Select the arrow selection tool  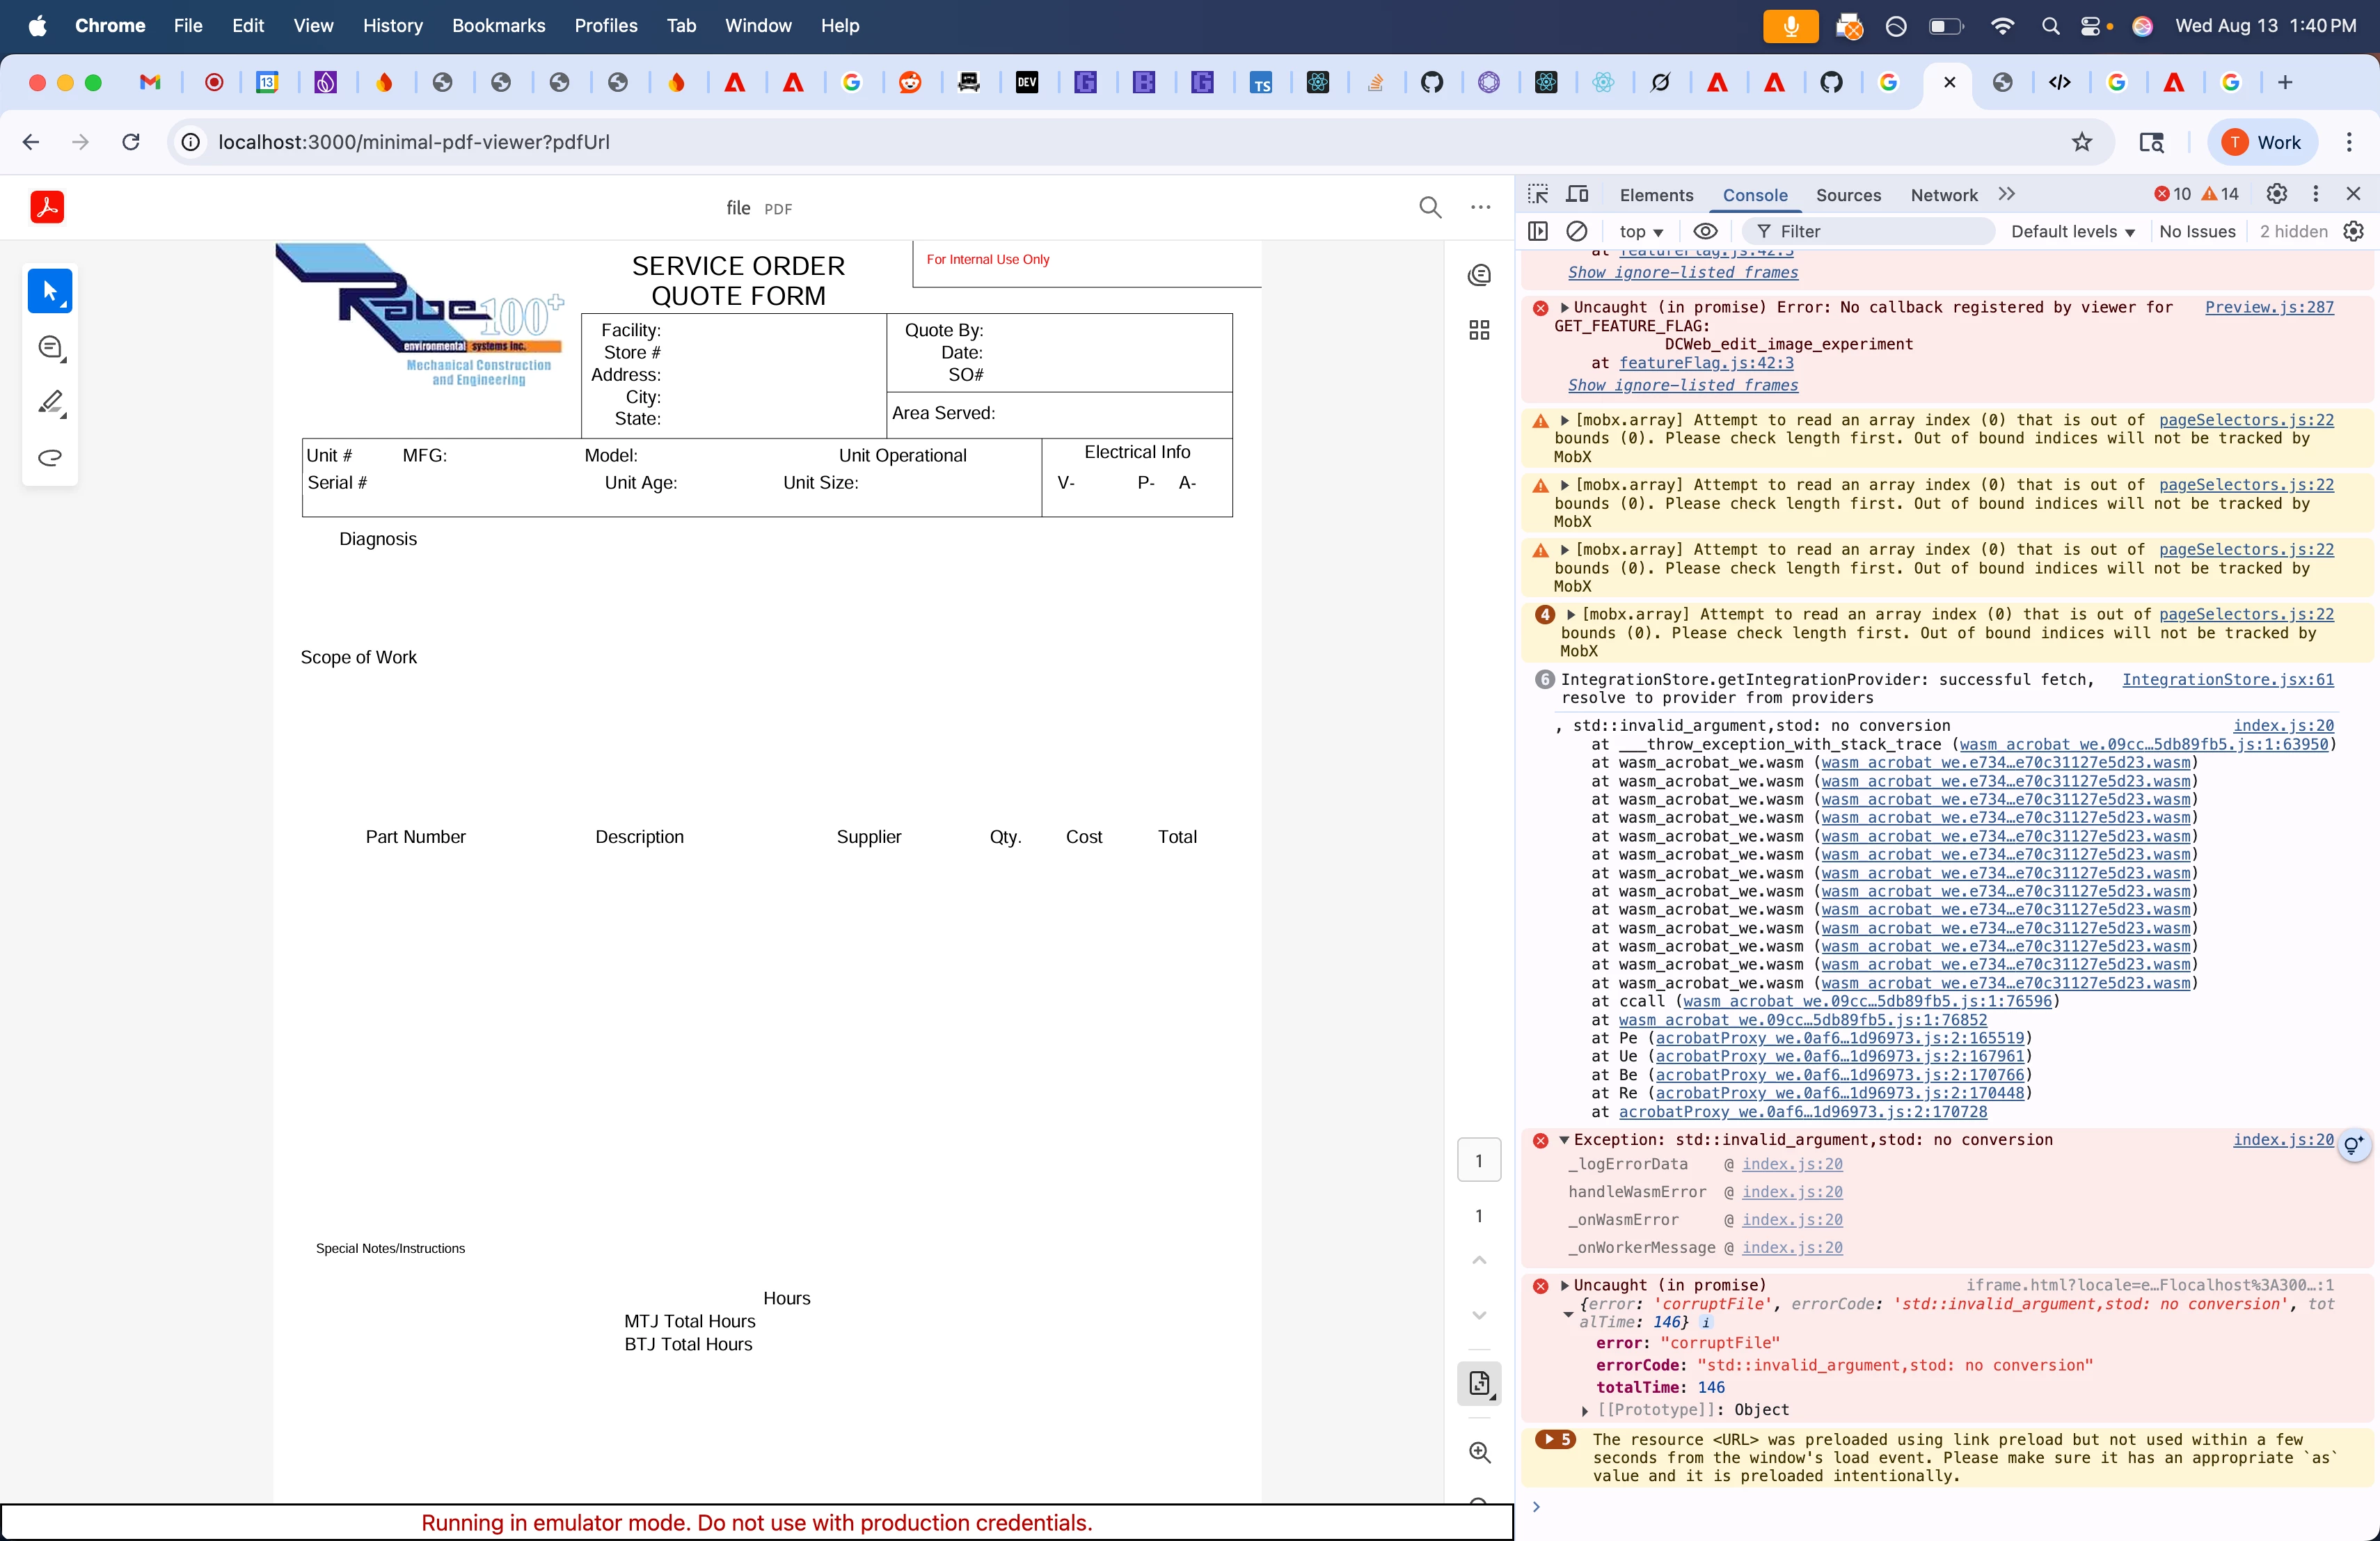tap(50, 291)
